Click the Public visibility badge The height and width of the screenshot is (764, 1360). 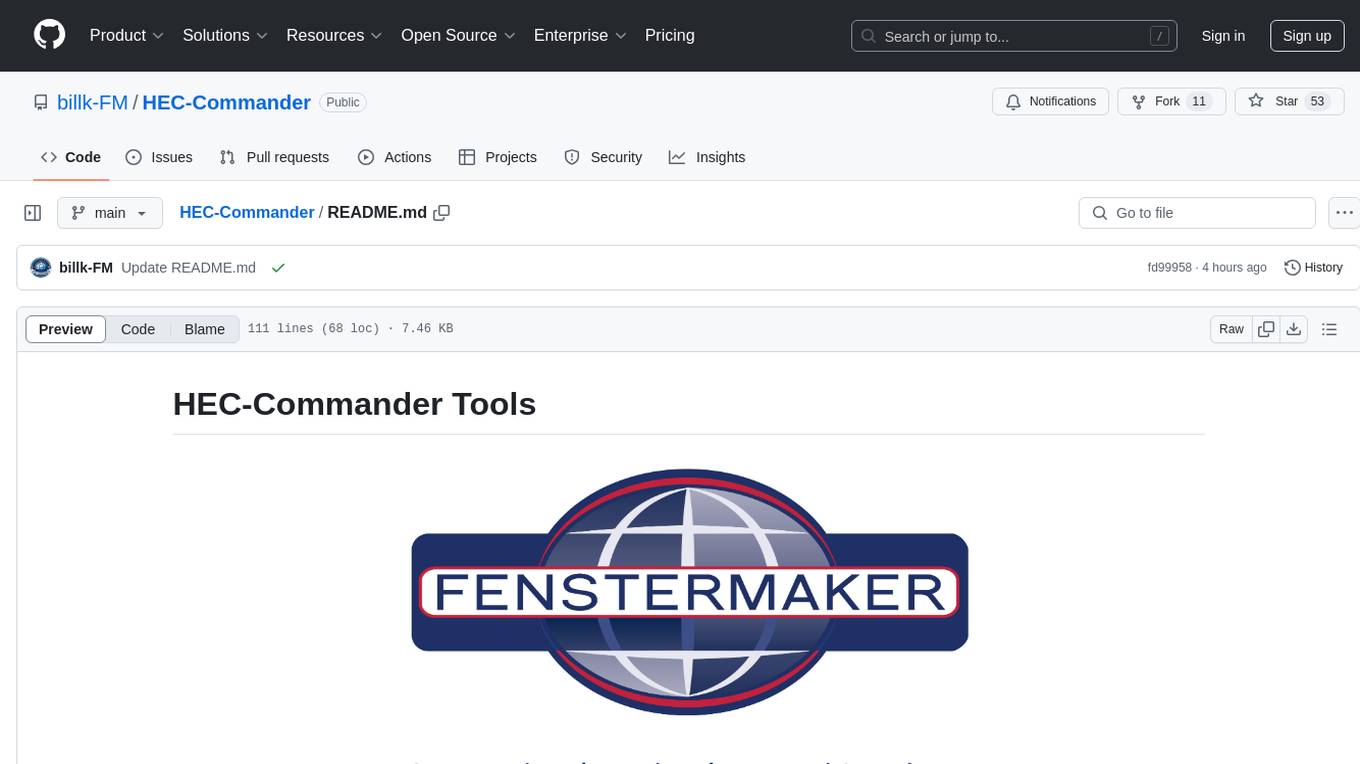point(343,102)
